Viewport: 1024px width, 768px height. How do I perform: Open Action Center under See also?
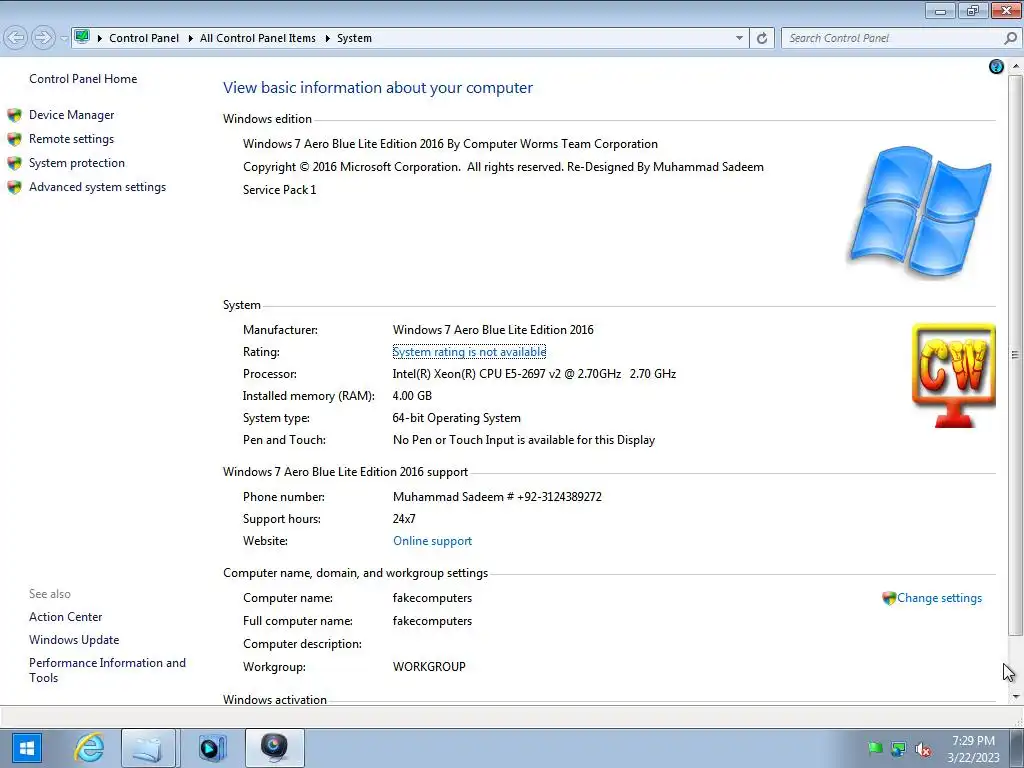pyautogui.click(x=65, y=617)
